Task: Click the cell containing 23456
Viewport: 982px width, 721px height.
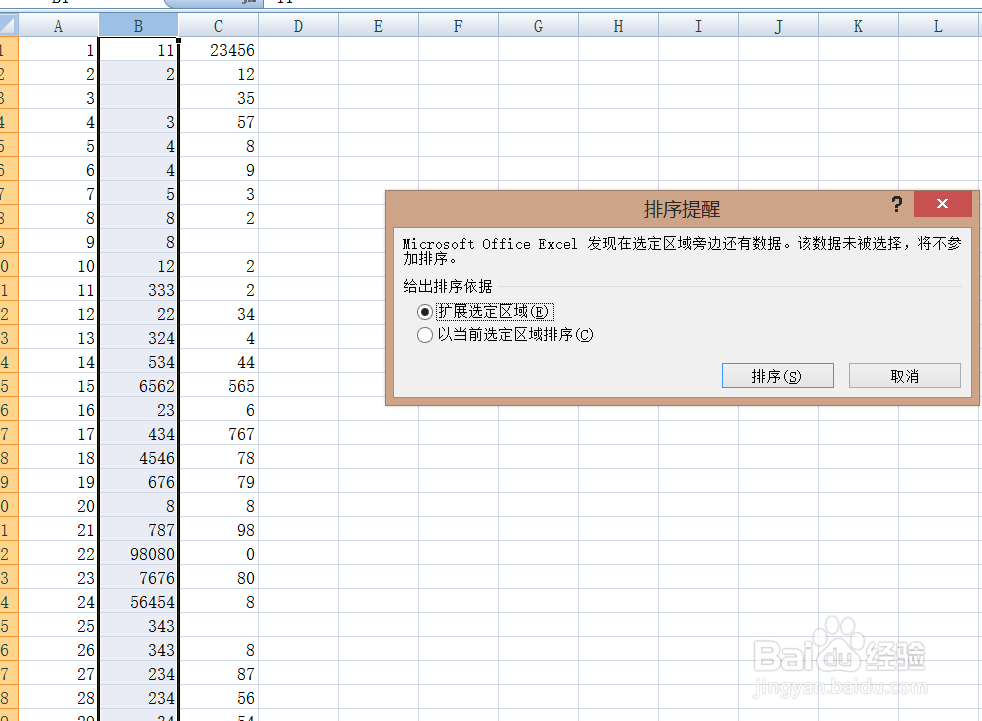Action: [218, 50]
